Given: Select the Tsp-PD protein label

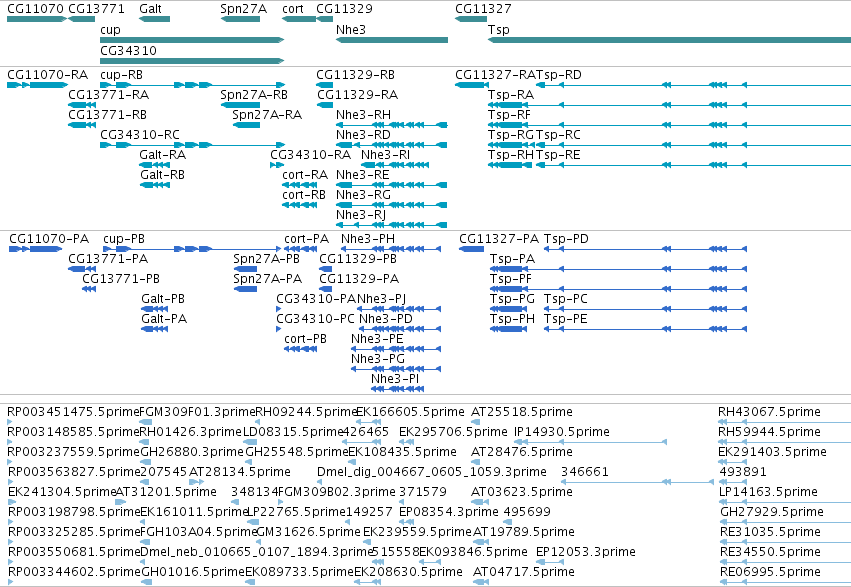Looking at the screenshot, I should [x=567, y=239].
